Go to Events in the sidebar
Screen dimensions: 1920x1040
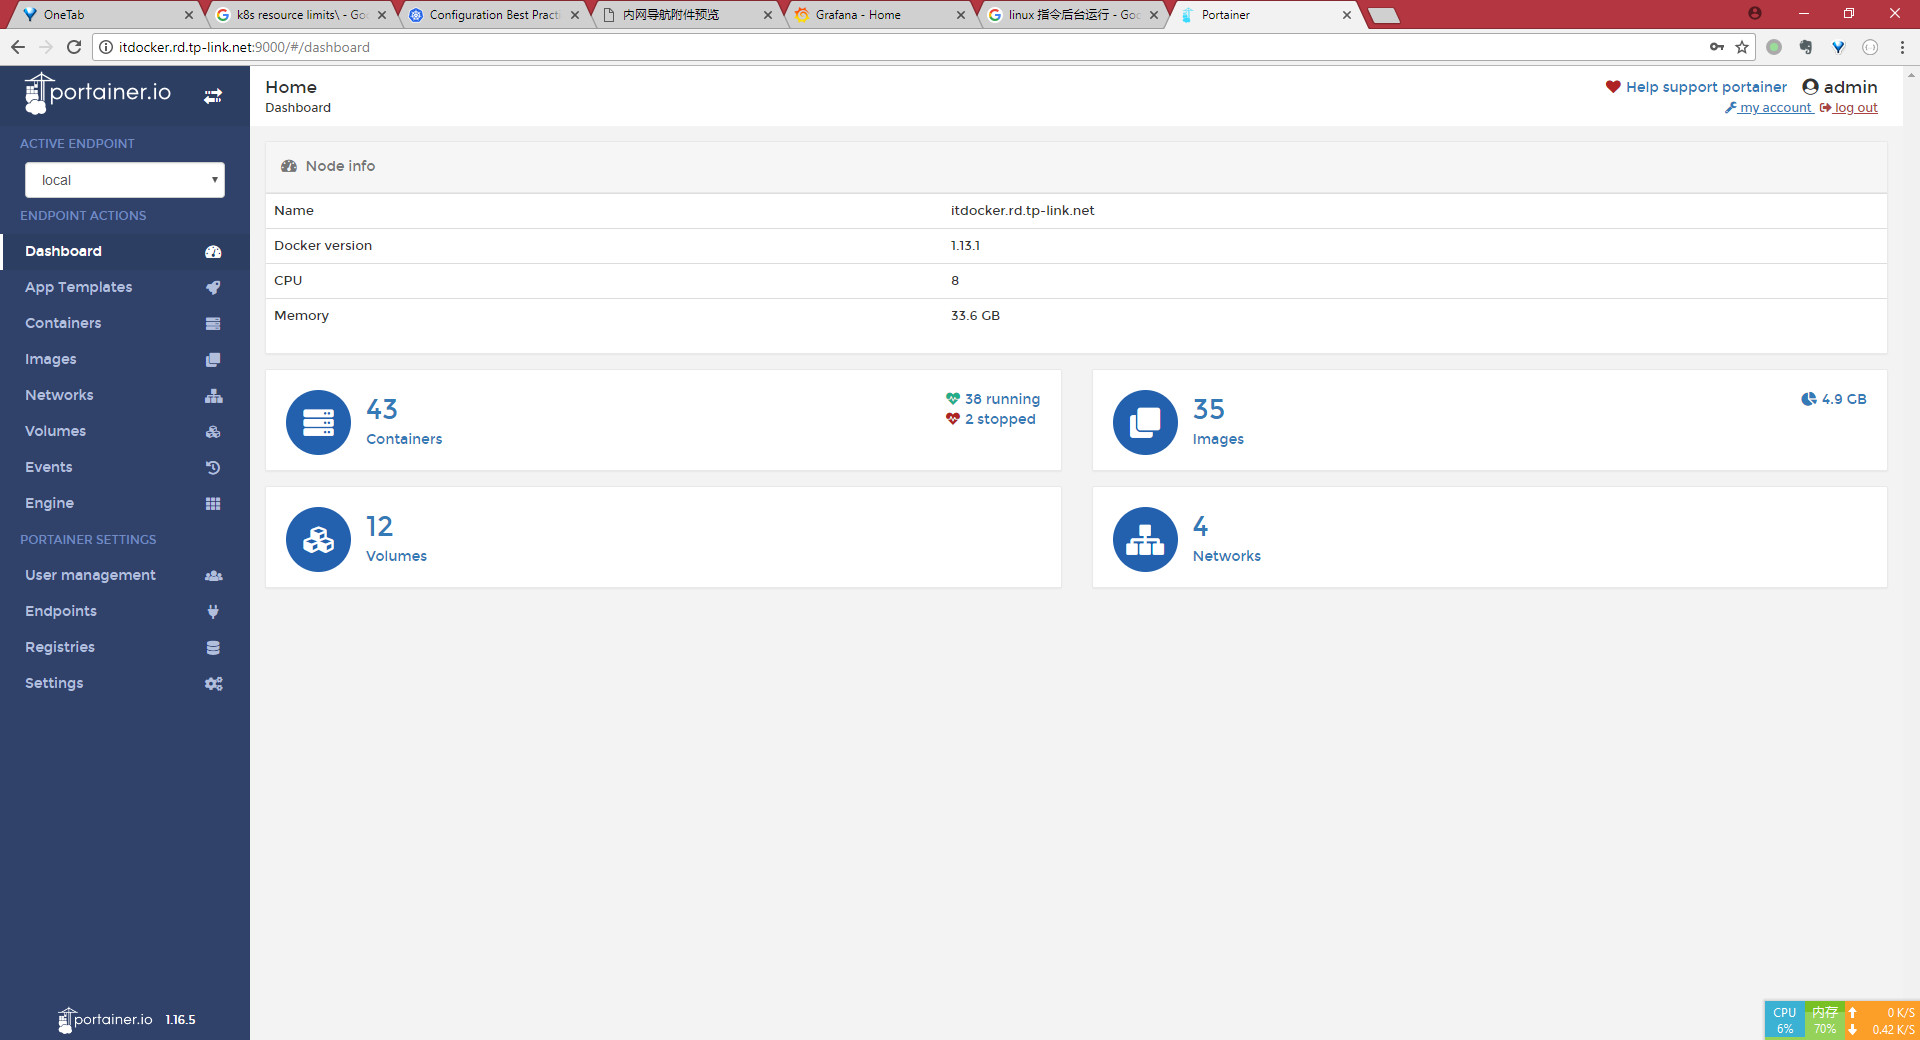point(49,467)
